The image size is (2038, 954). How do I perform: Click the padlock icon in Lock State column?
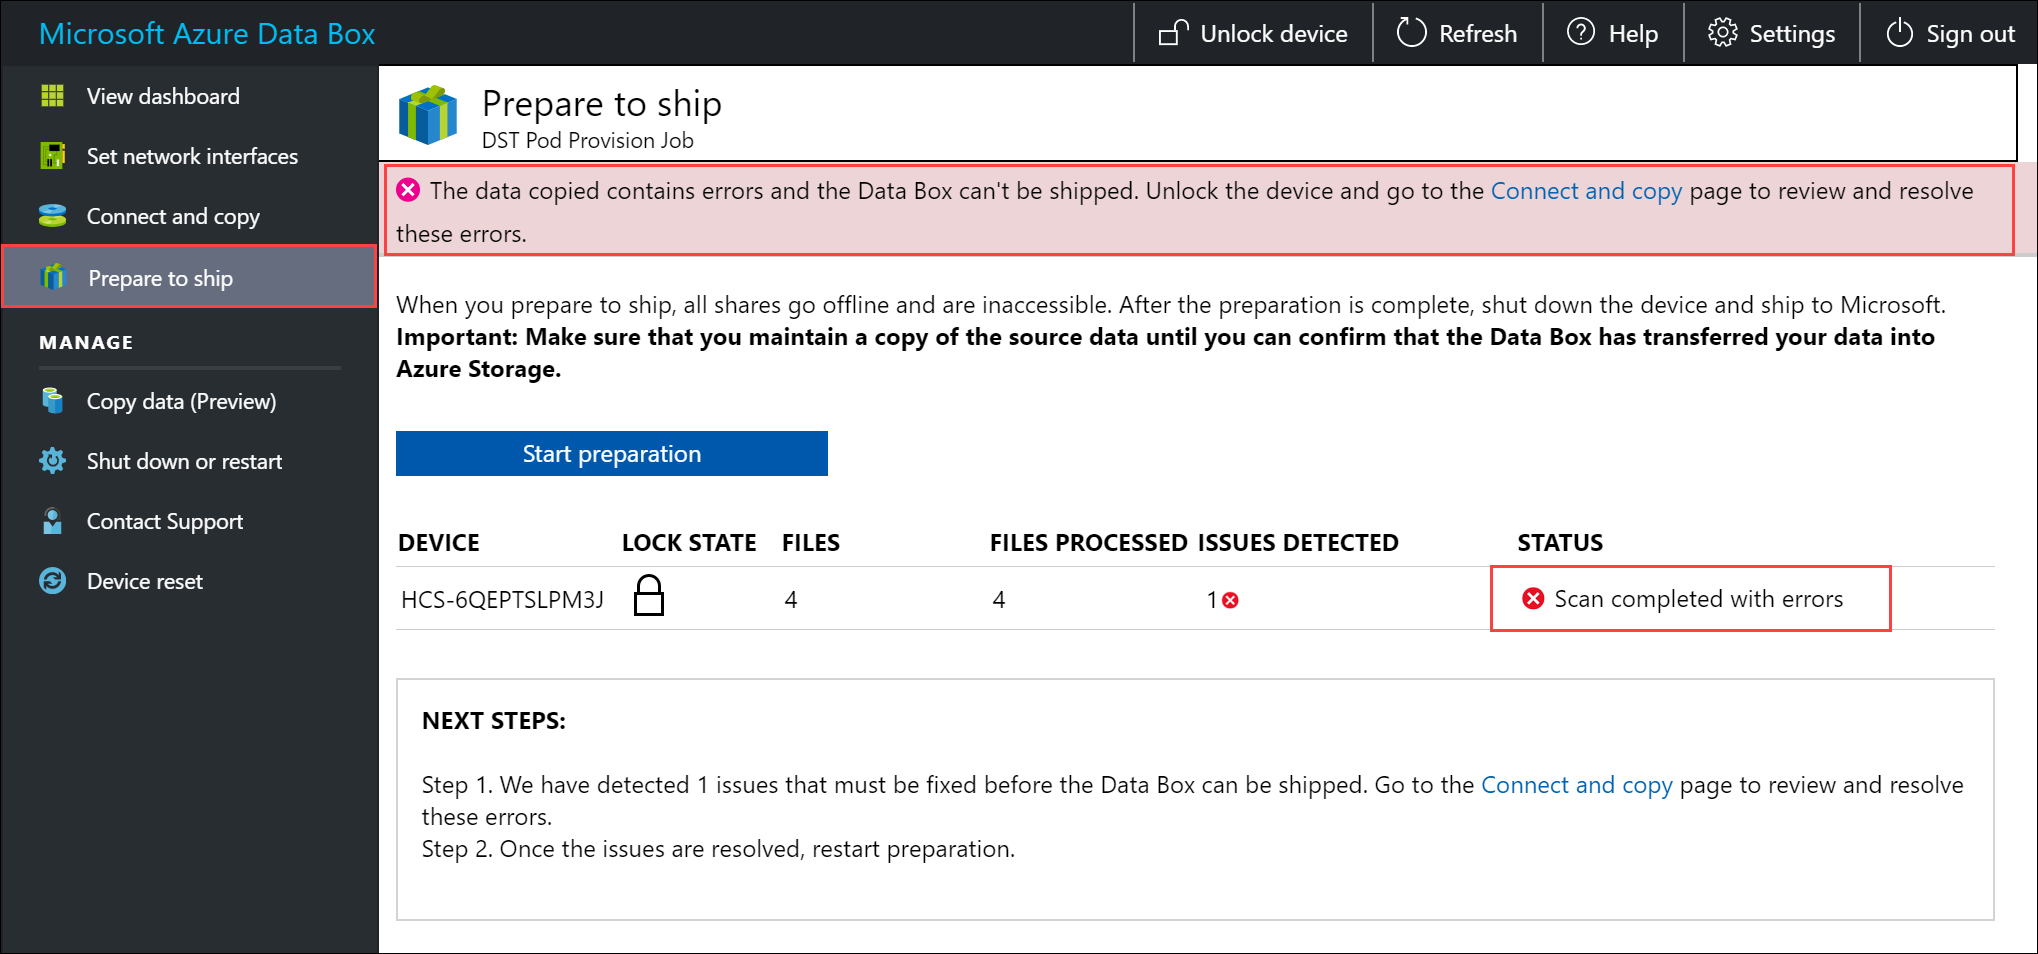649,596
